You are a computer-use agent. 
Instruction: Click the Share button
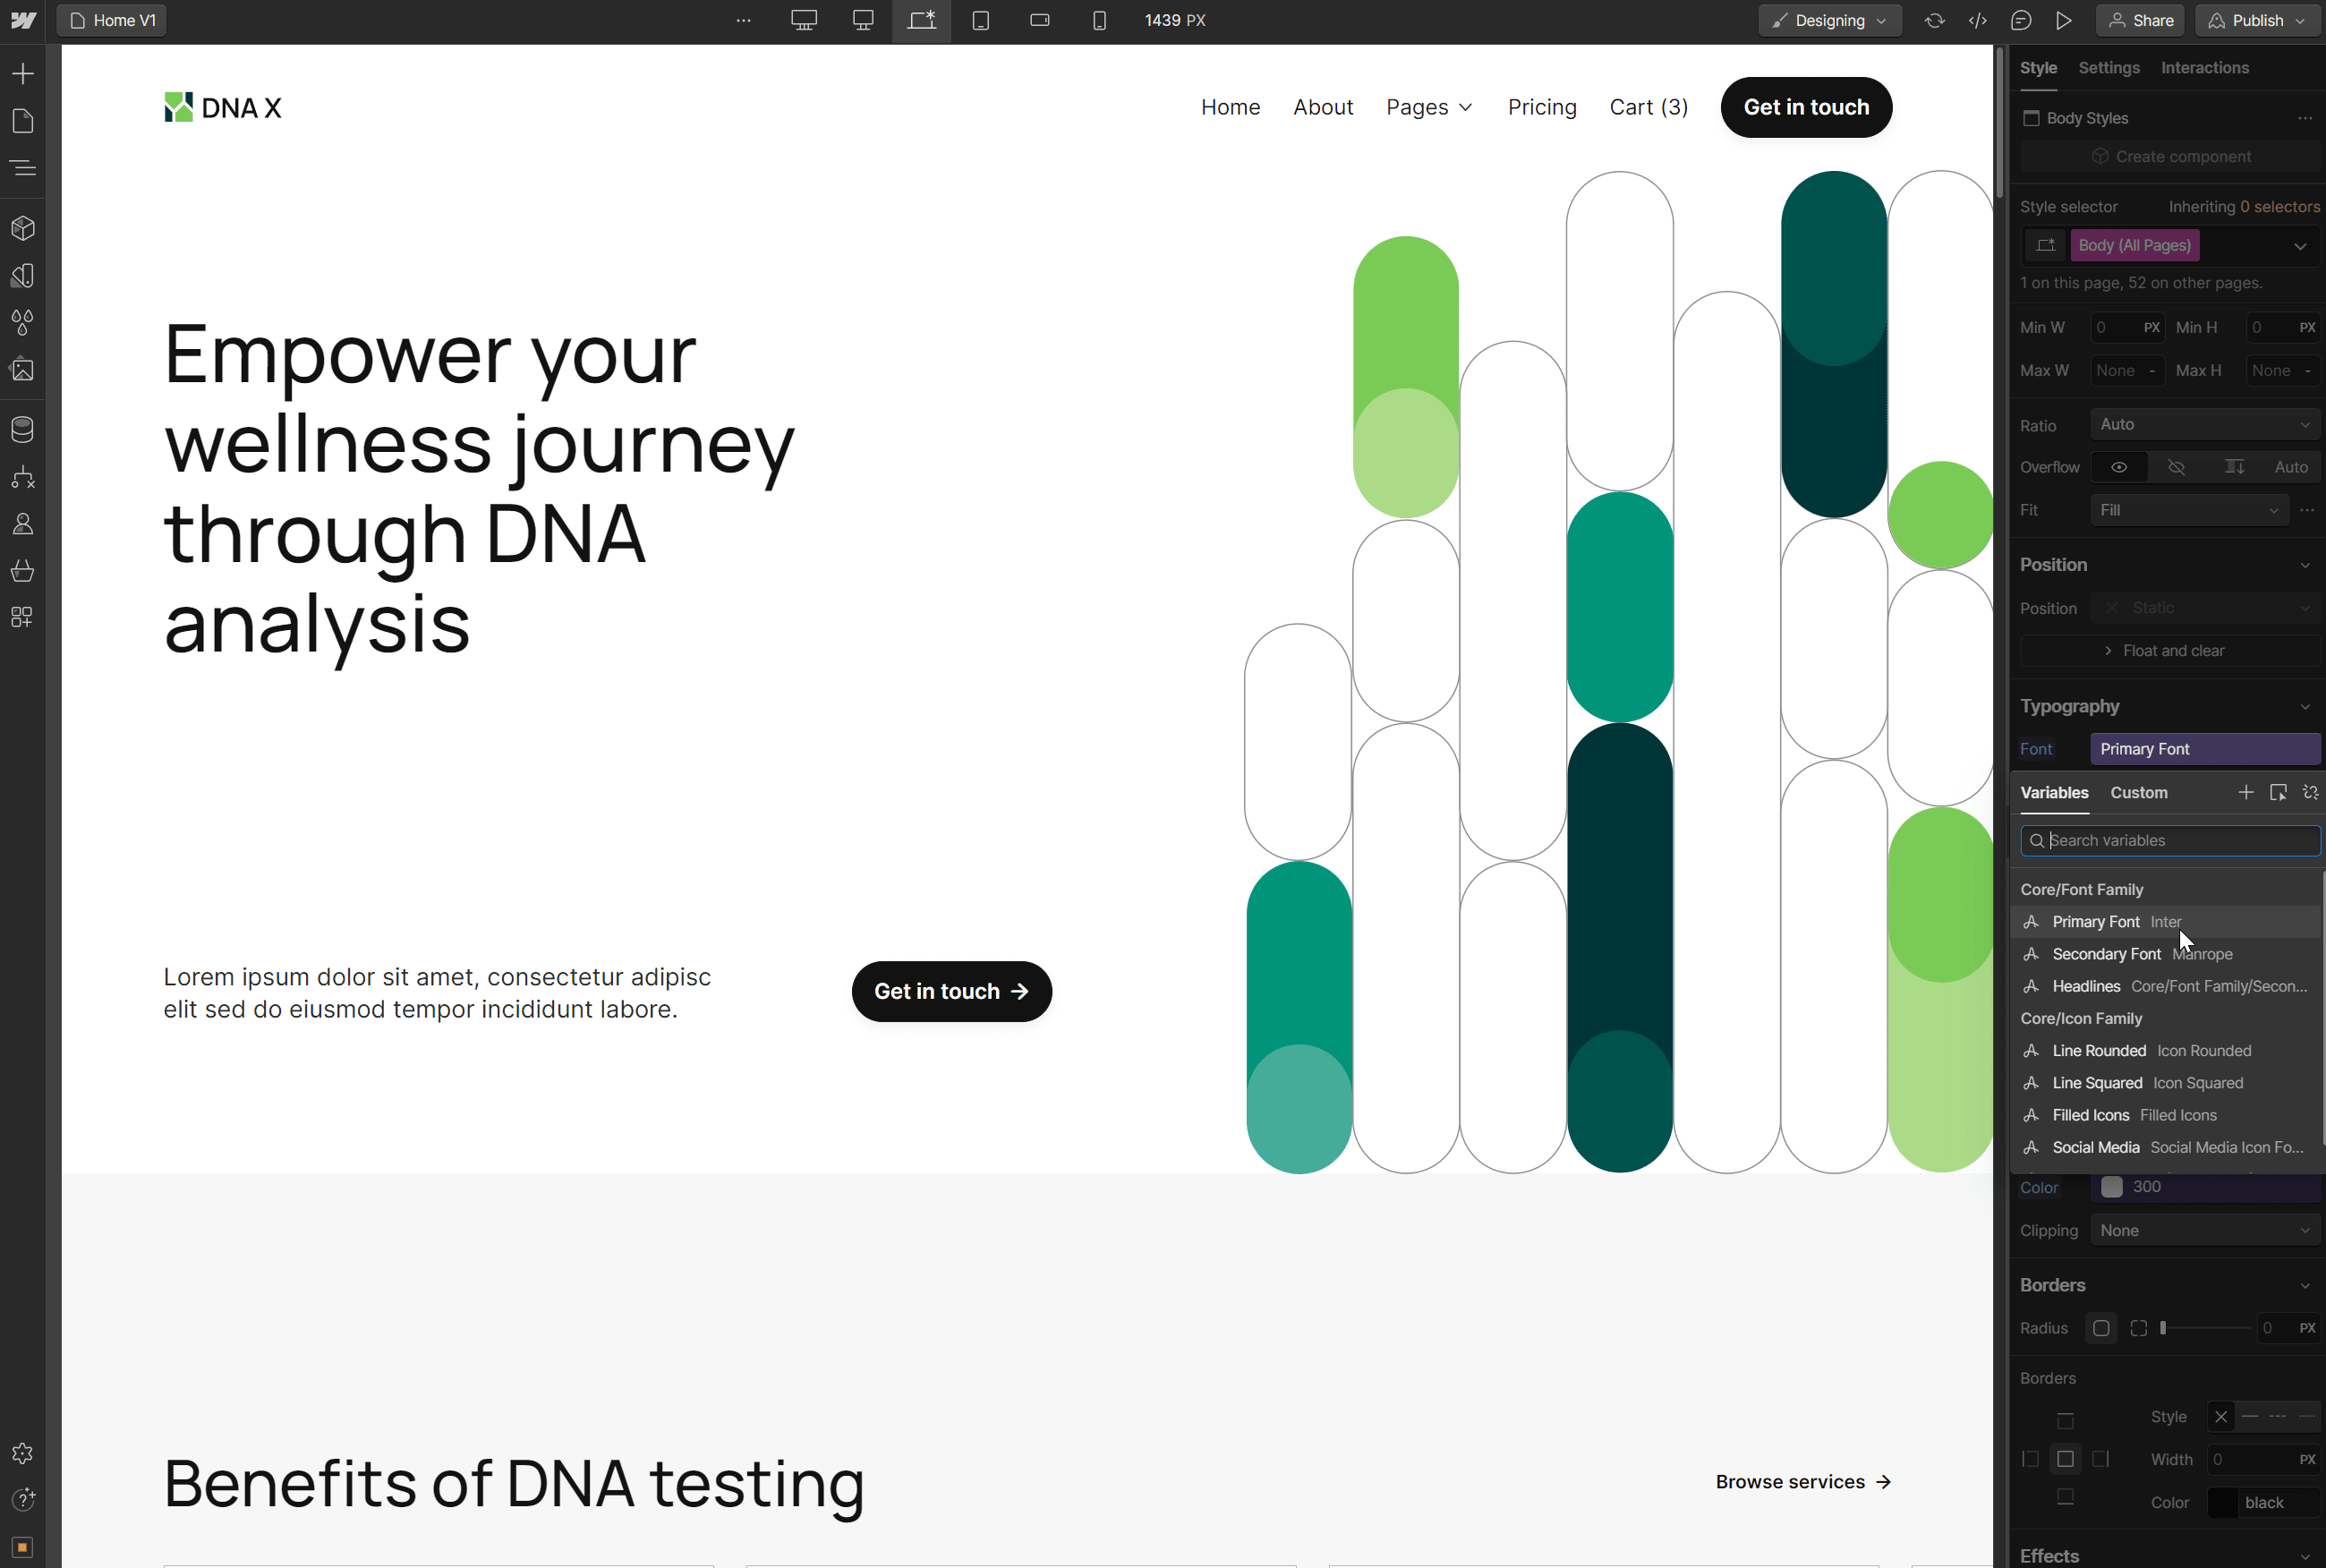[x=2141, y=20]
